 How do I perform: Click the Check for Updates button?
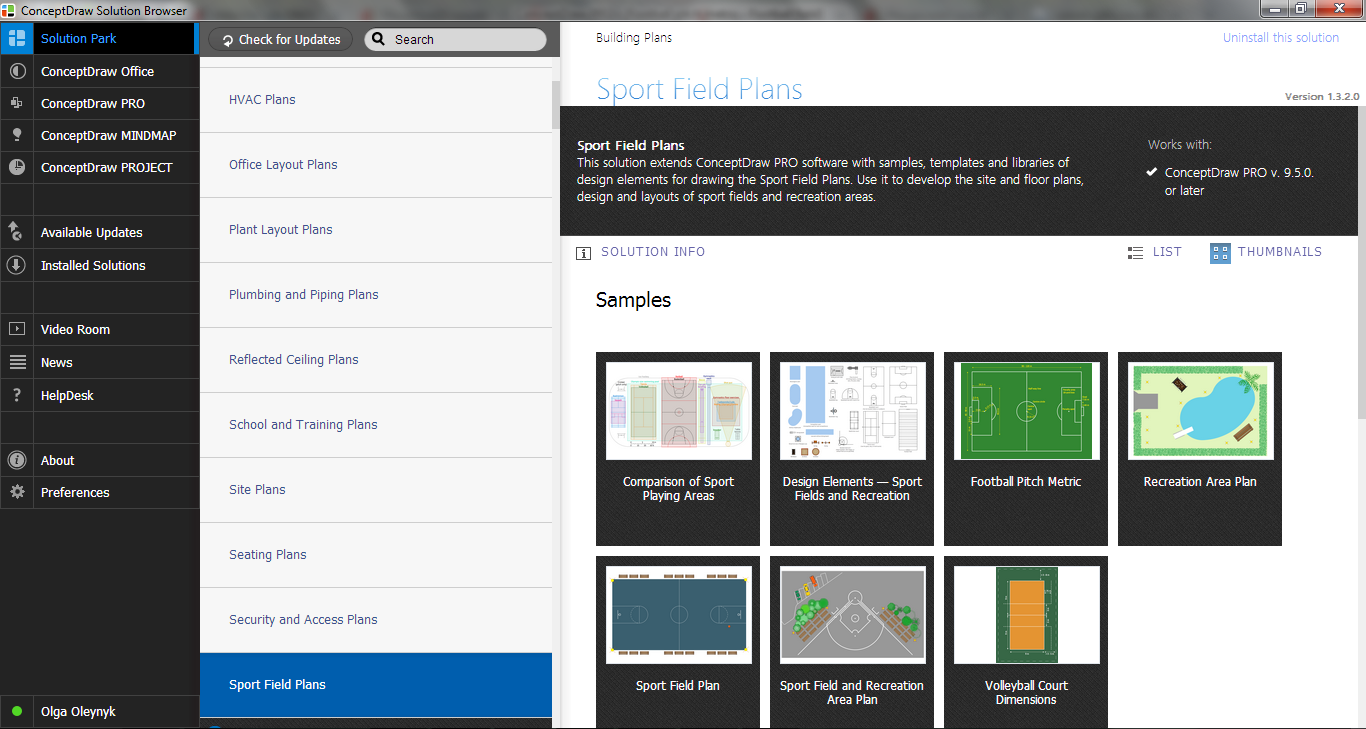280,40
